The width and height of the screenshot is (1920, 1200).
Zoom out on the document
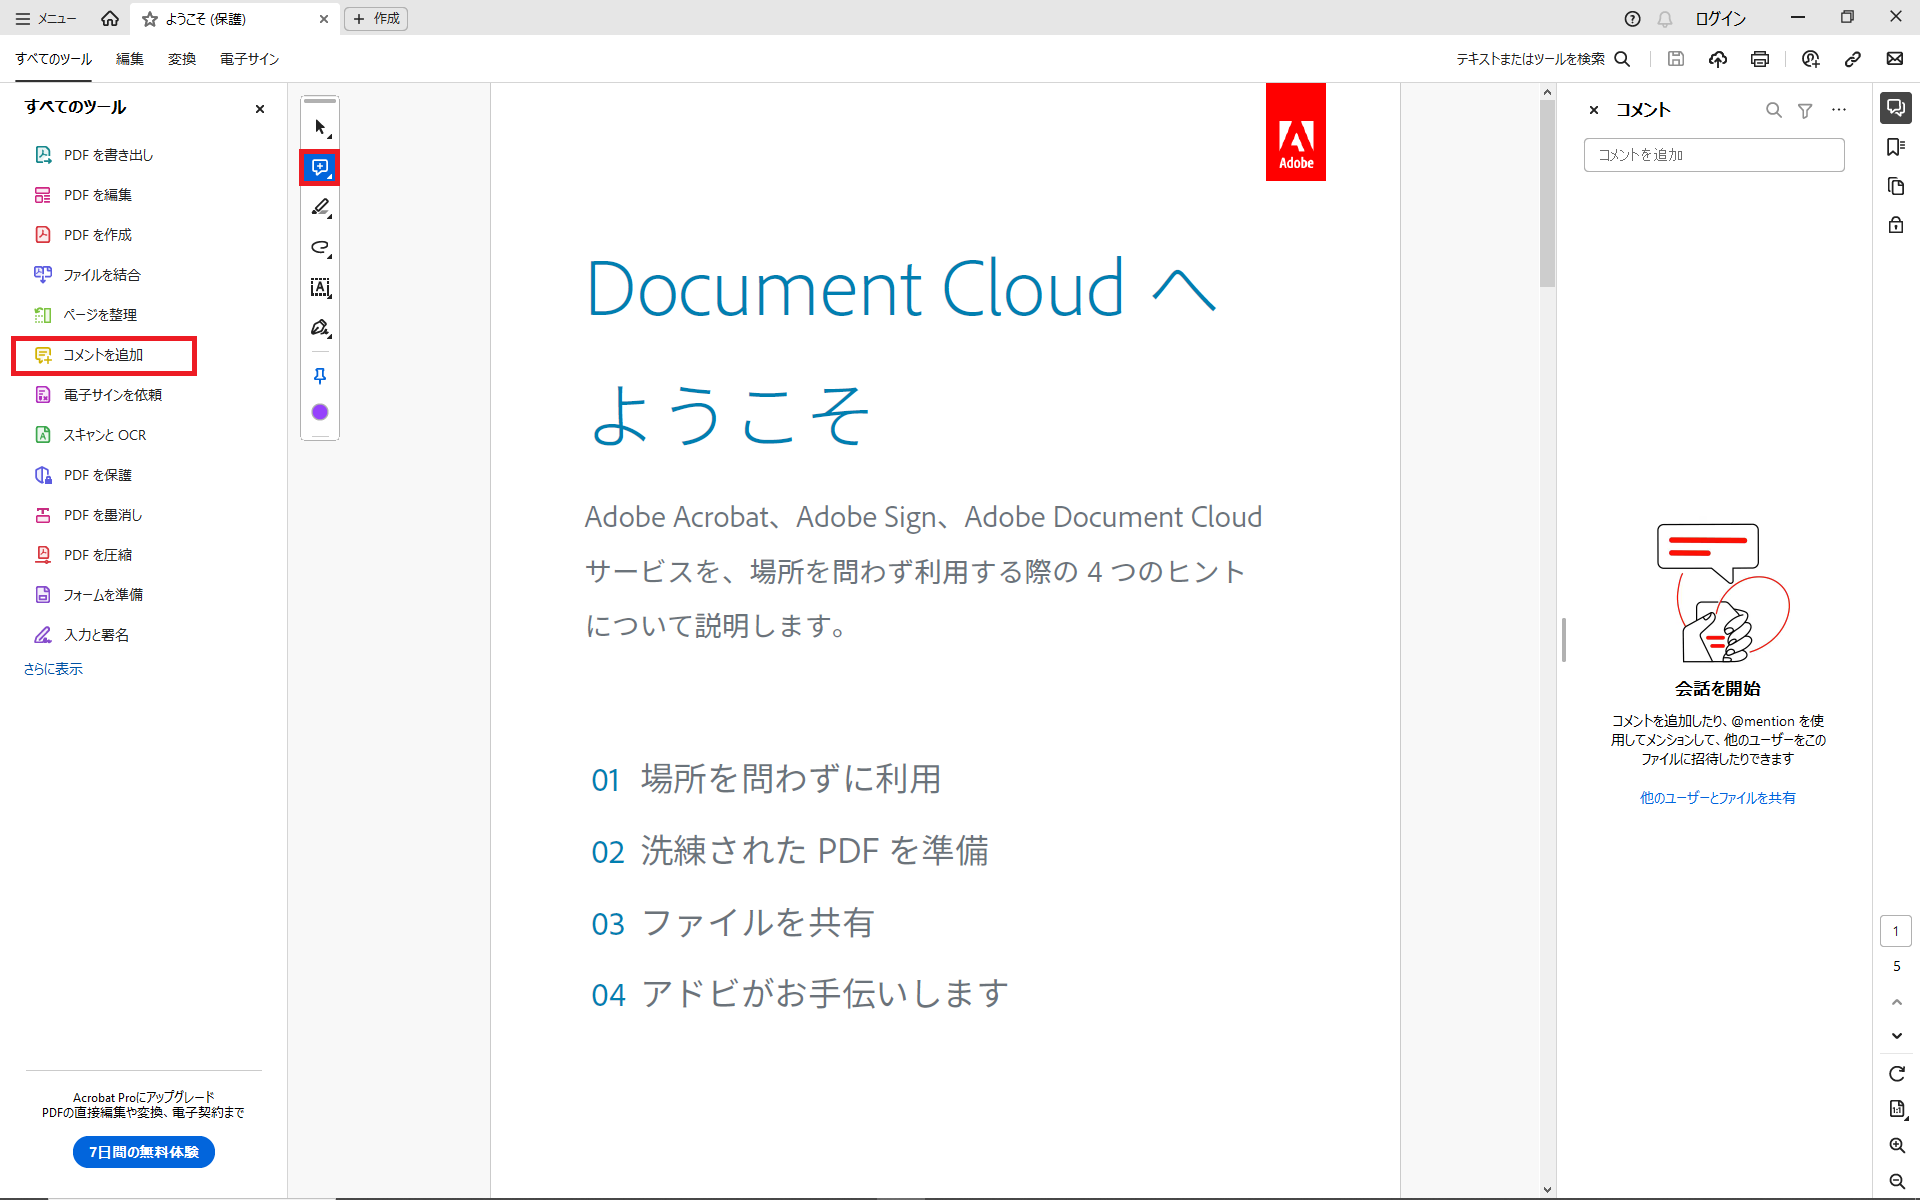point(1897,1181)
